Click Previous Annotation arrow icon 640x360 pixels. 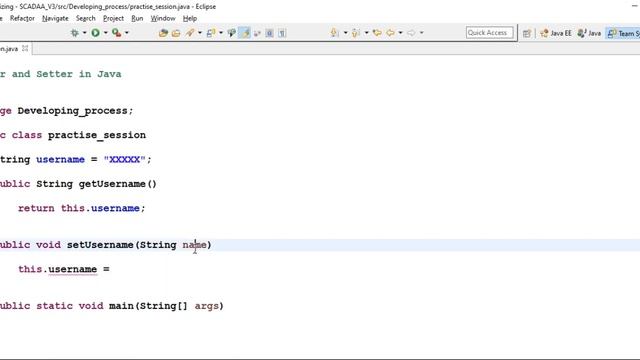356,33
